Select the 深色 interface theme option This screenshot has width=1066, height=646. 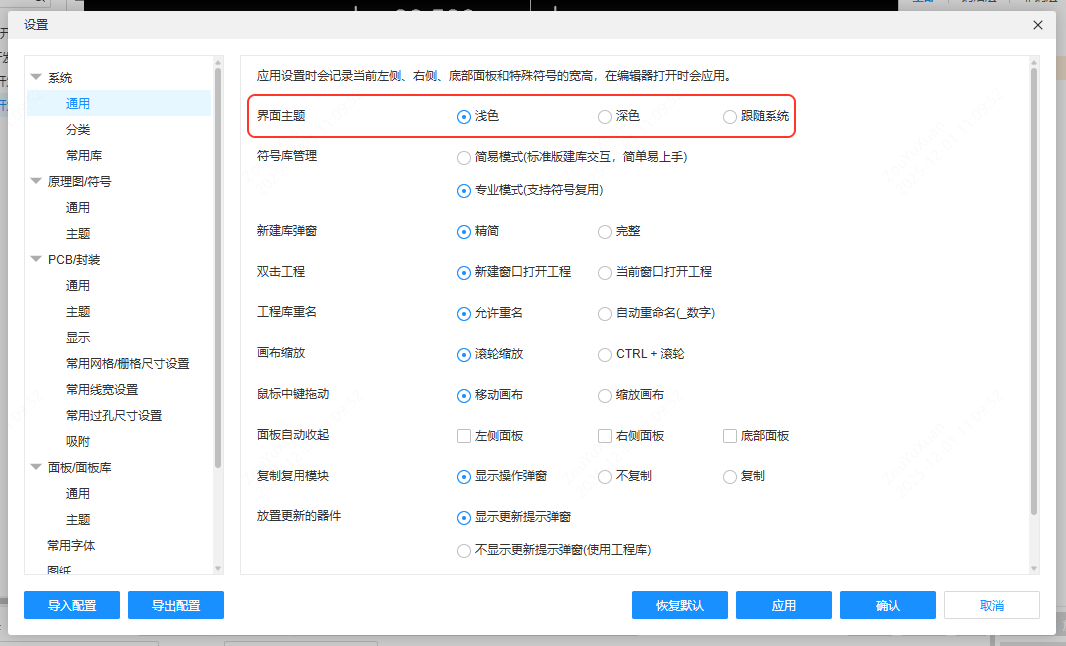click(603, 116)
